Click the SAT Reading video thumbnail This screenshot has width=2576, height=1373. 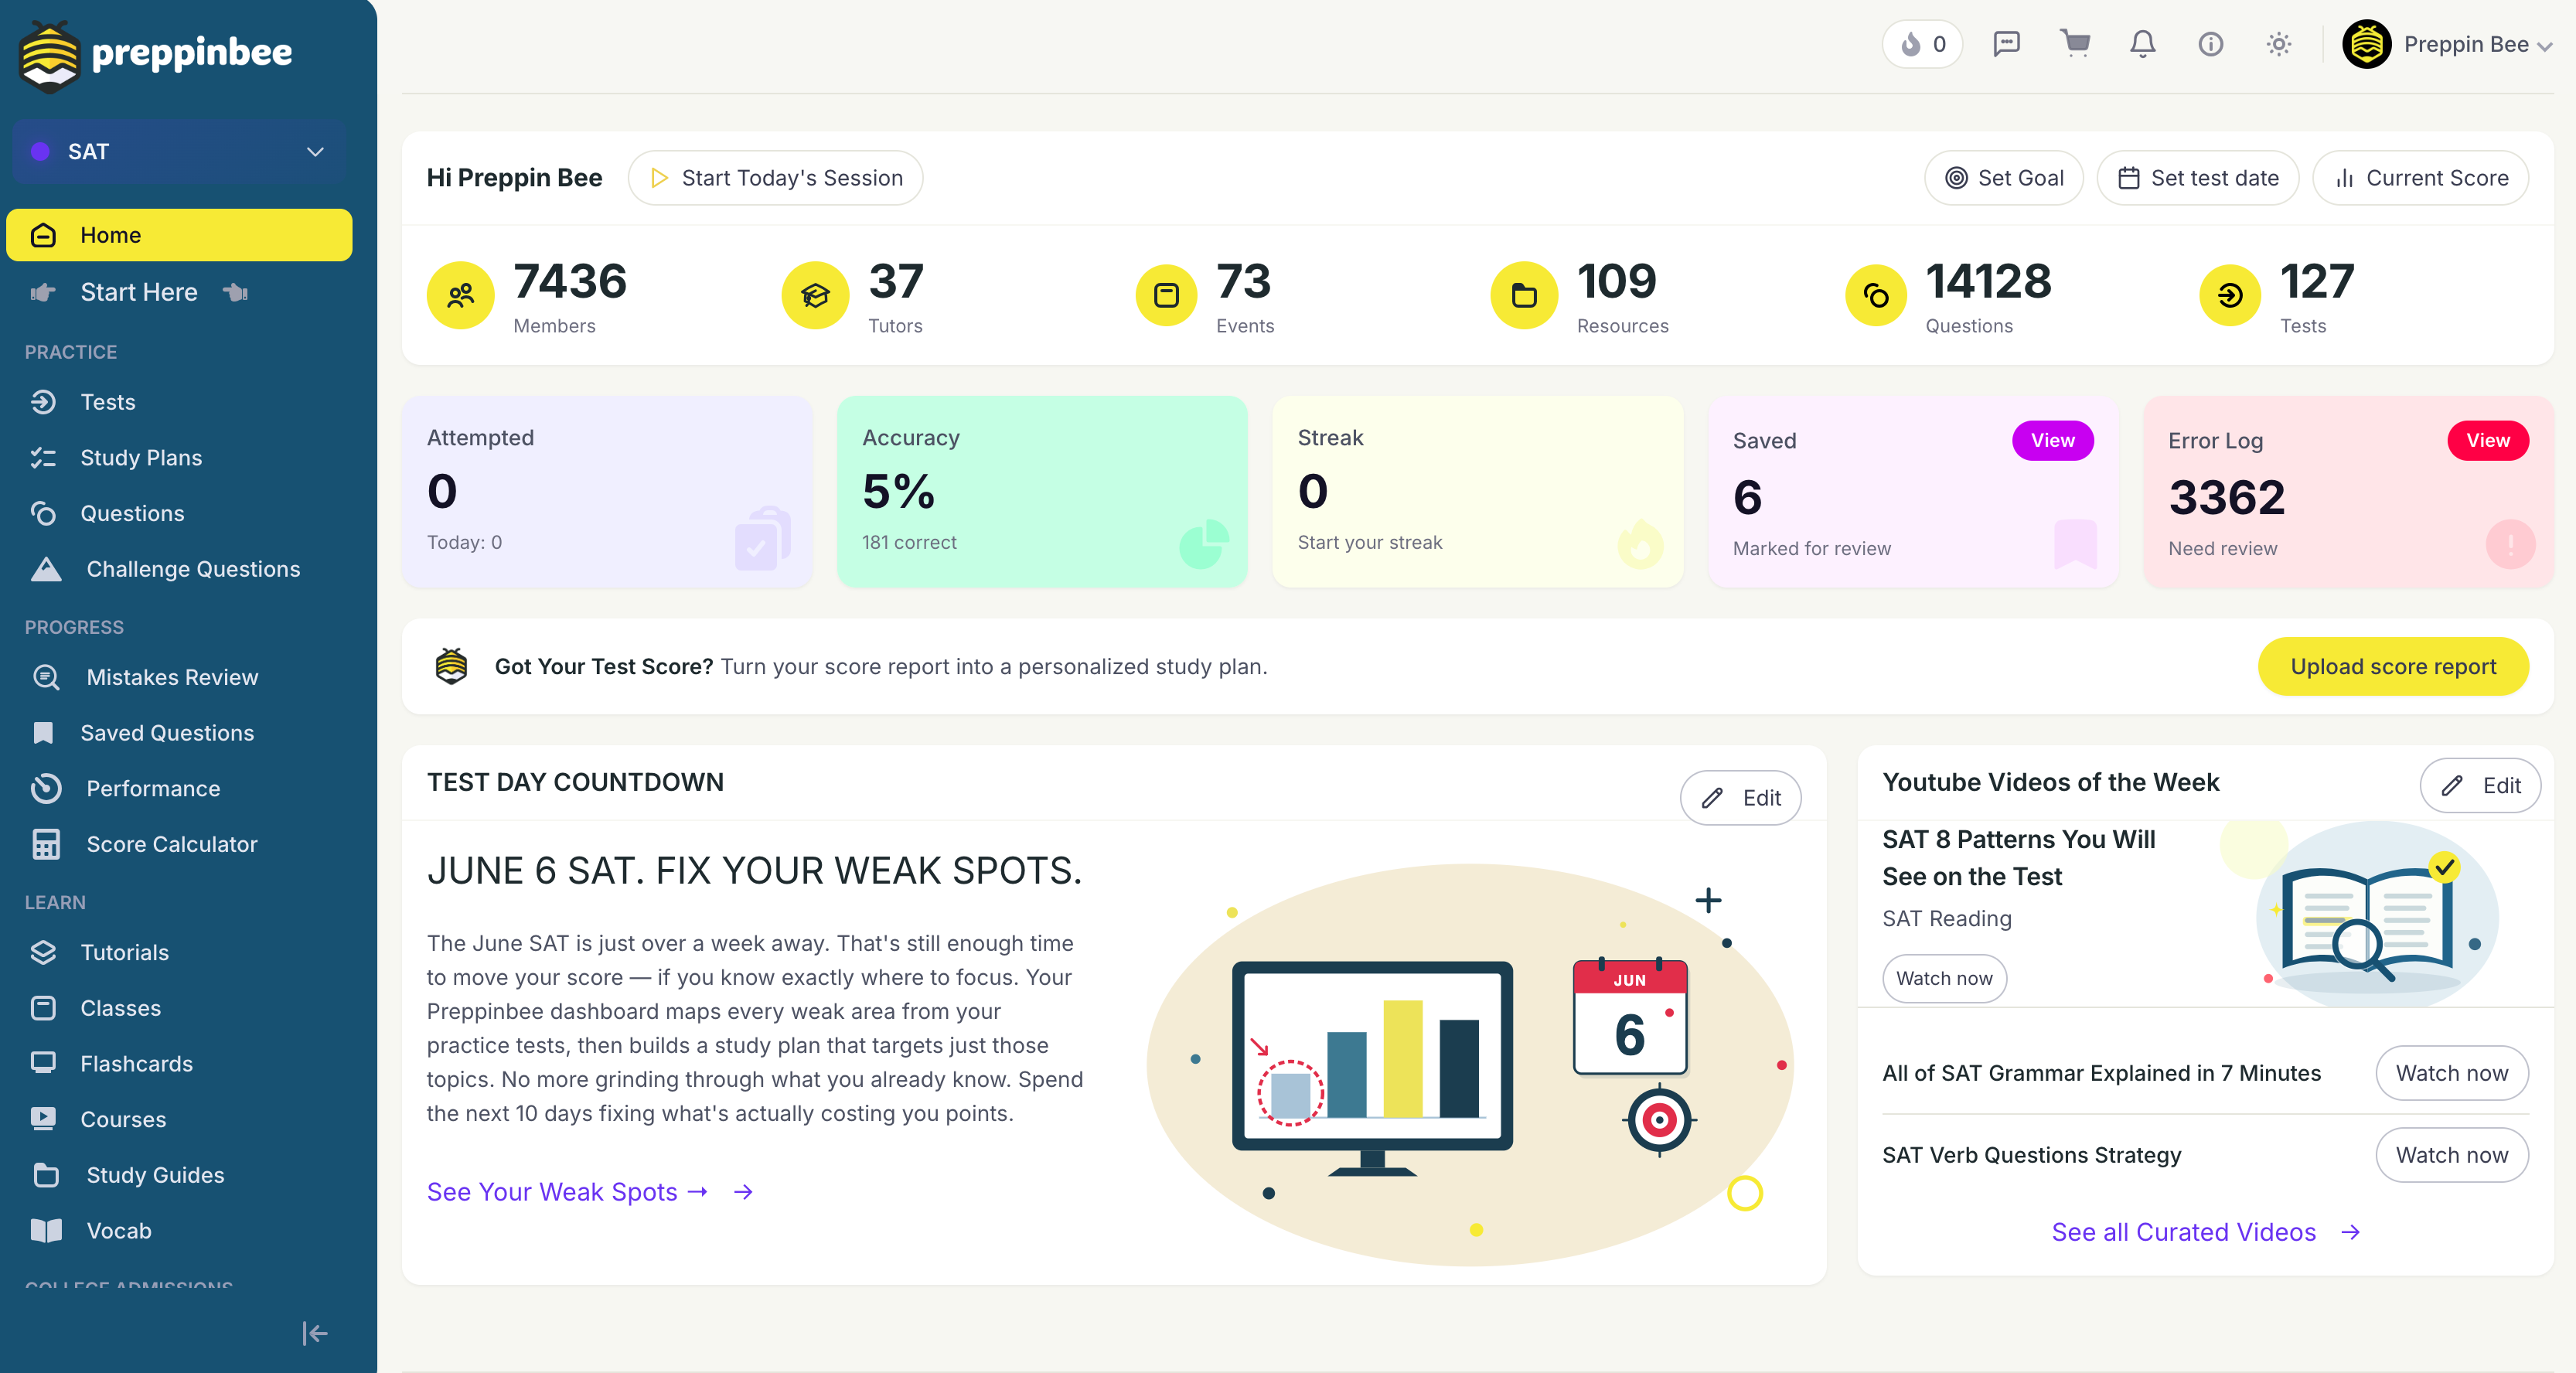point(2362,913)
